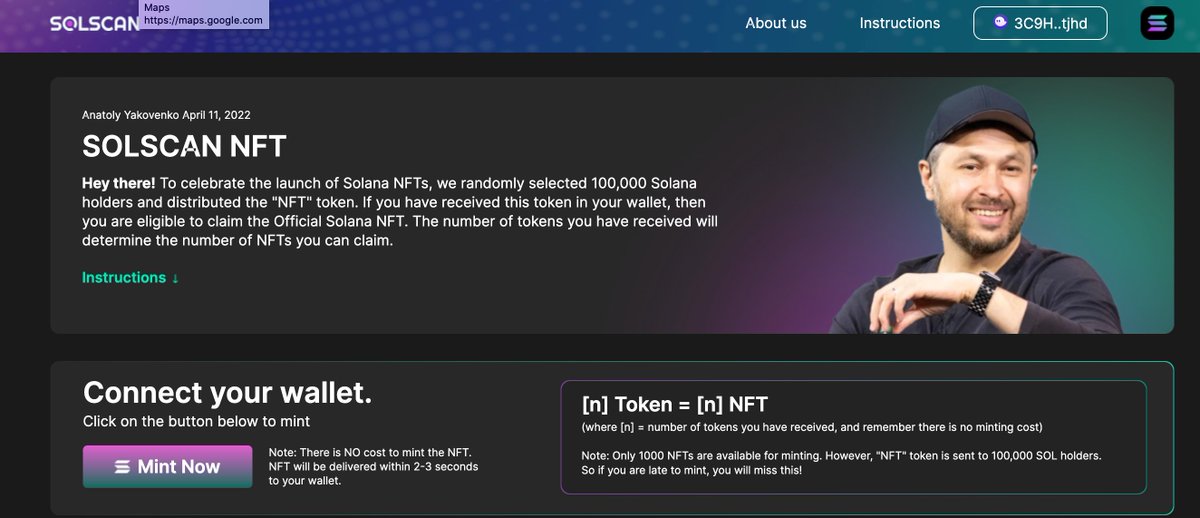Screen dimensions: 1200x518
Task: Click the text 'Click on the button below to mint'
Action: pos(196,421)
